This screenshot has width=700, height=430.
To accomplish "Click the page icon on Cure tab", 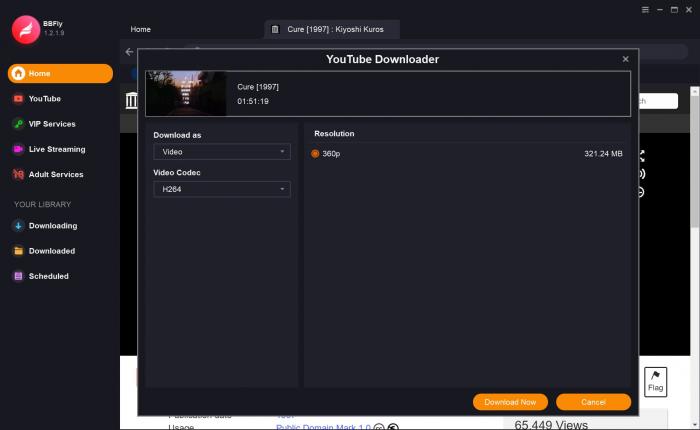I will pos(275,29).
